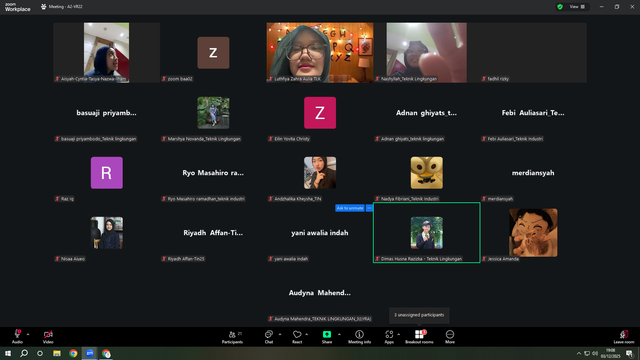This screenshot has height=360, width=640.
Task: Open File Explorer from taskbar
Action: point(57,353)
